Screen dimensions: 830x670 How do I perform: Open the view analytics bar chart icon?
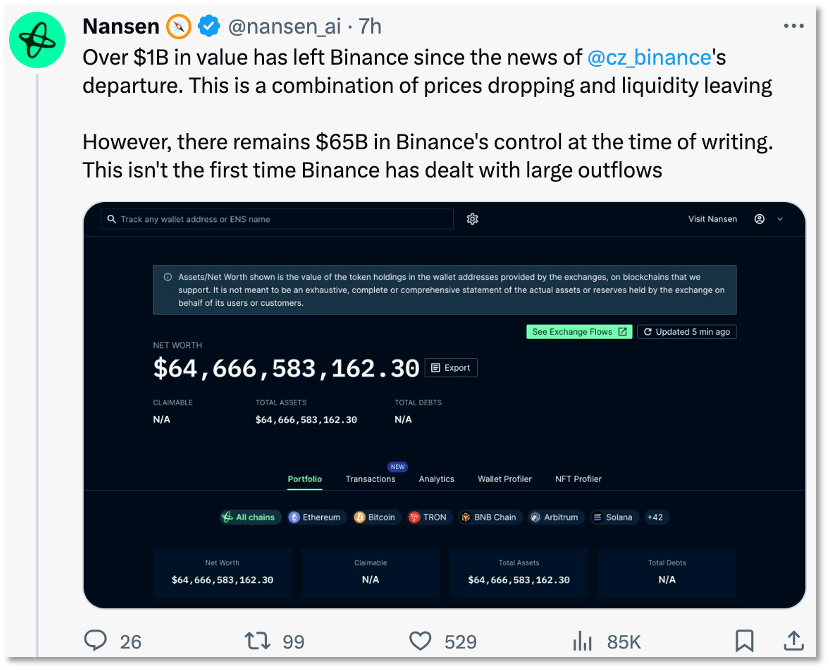point(583,641)
